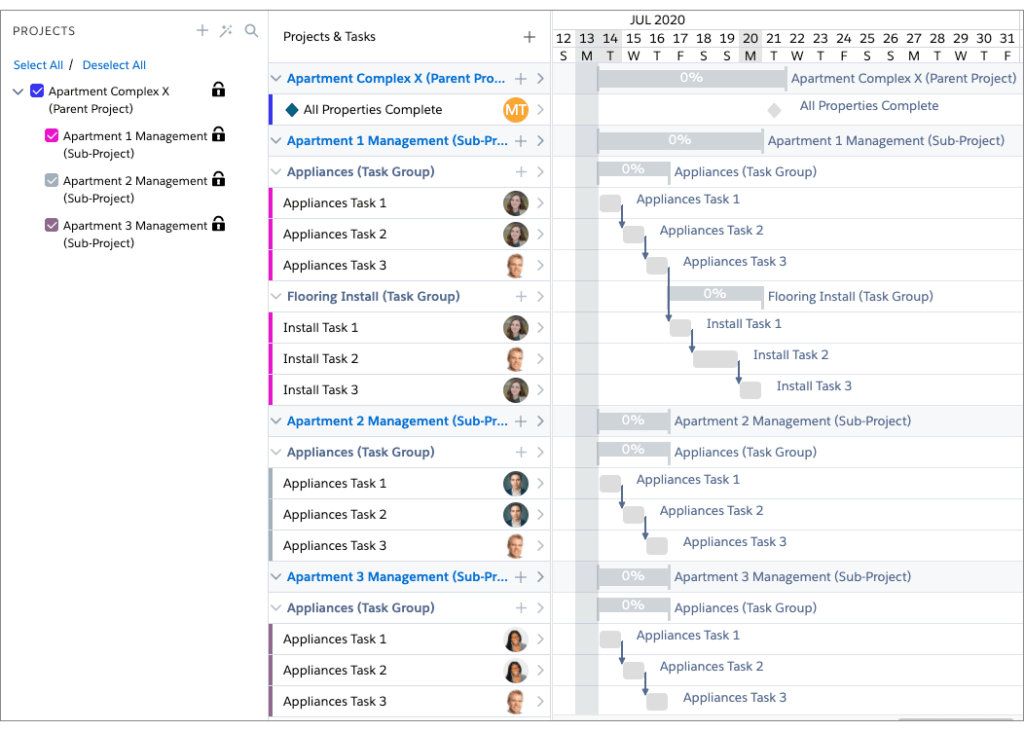Screen dimensions: 1024x731
Task: Click the Deselect All link
Action: (114, 65)
